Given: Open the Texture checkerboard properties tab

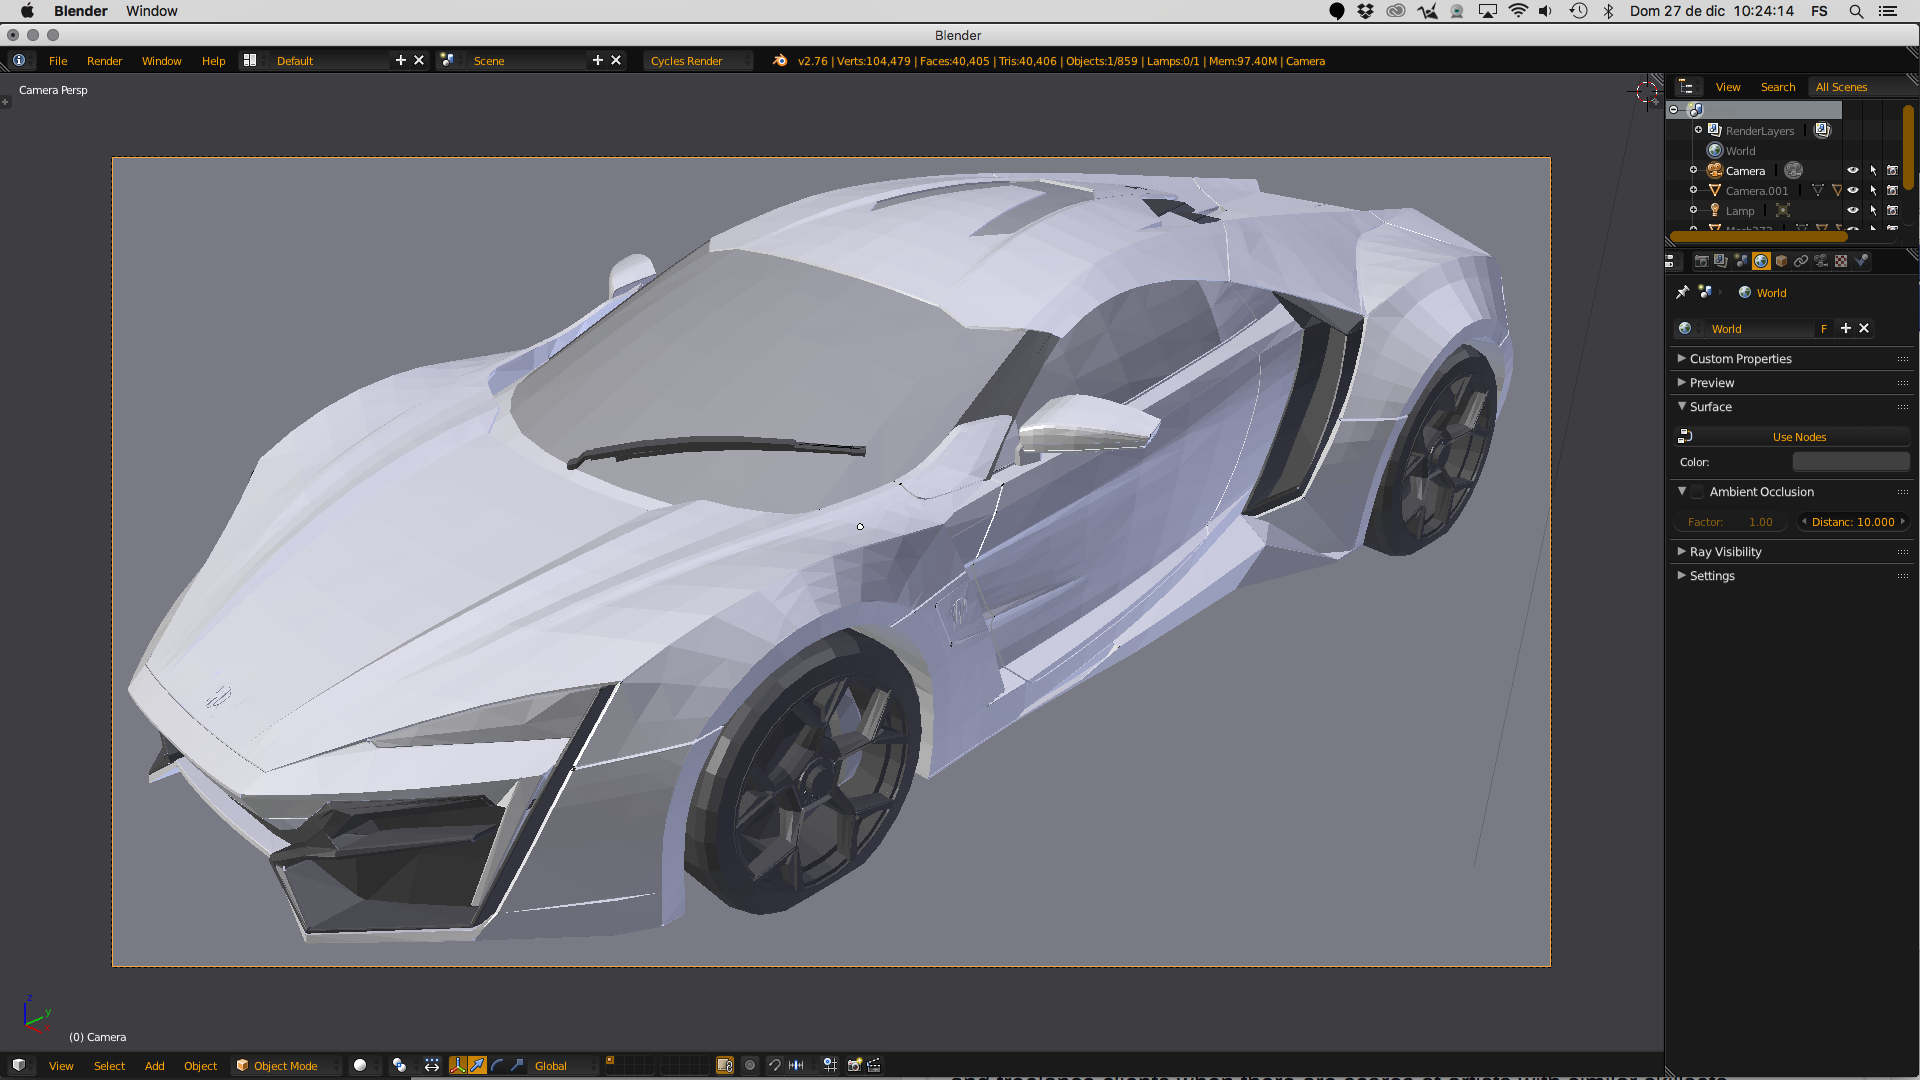Looking at the screenshot, I should point(1841,261).
